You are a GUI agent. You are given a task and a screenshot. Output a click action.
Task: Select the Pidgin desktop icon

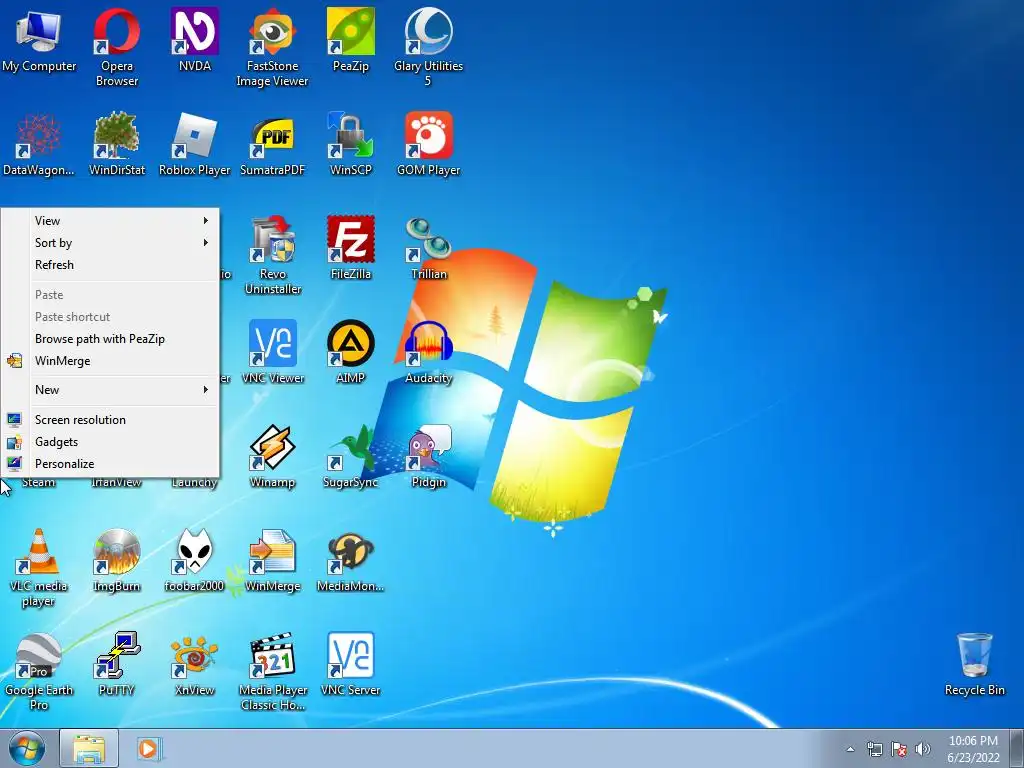click(x=428, y=456)
